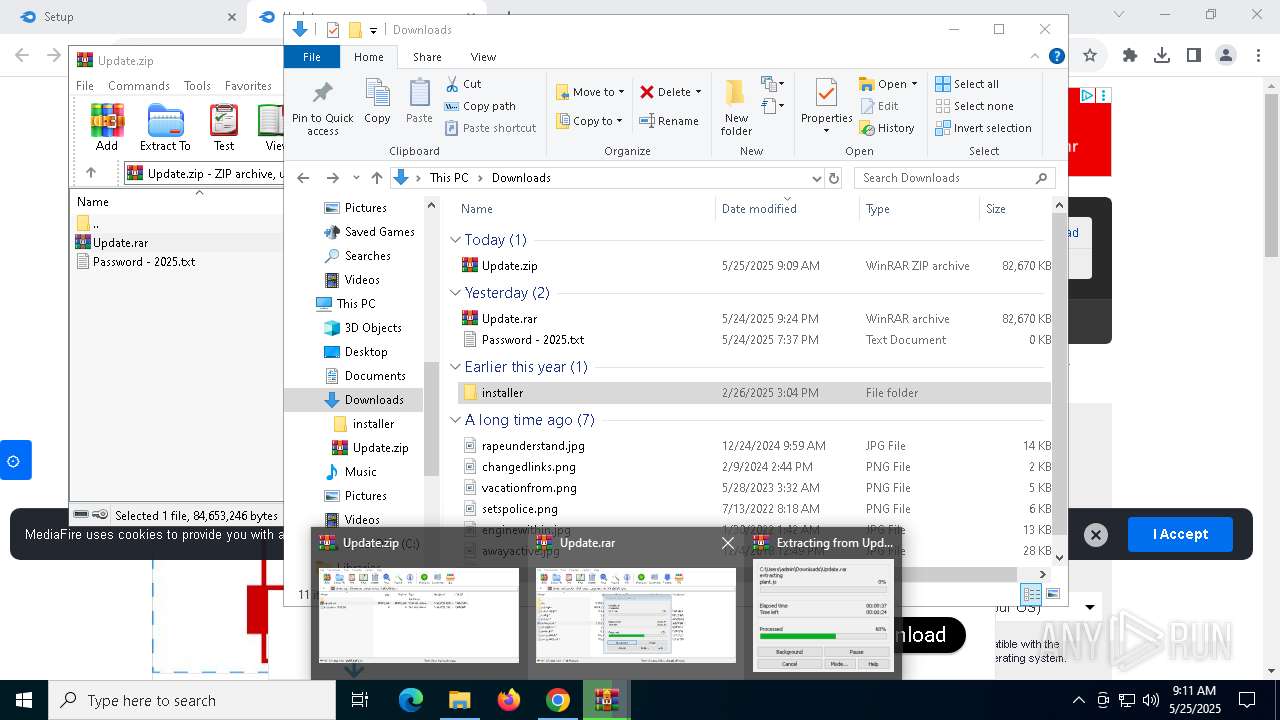Collapse the Yesterday group
This screenshot has width=1280, height=720.
(x=455, y=293)
